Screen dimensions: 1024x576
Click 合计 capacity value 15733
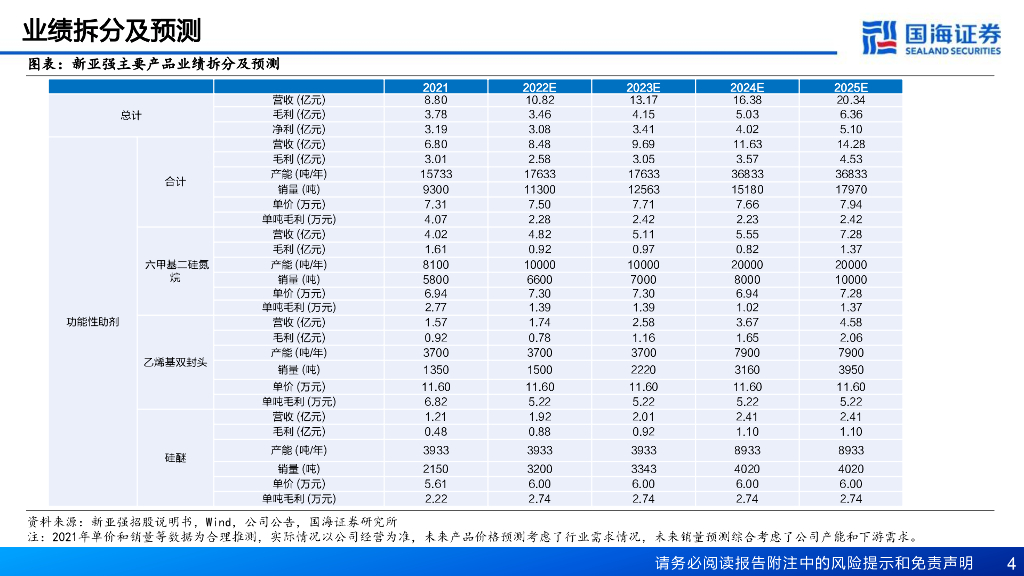436,174
